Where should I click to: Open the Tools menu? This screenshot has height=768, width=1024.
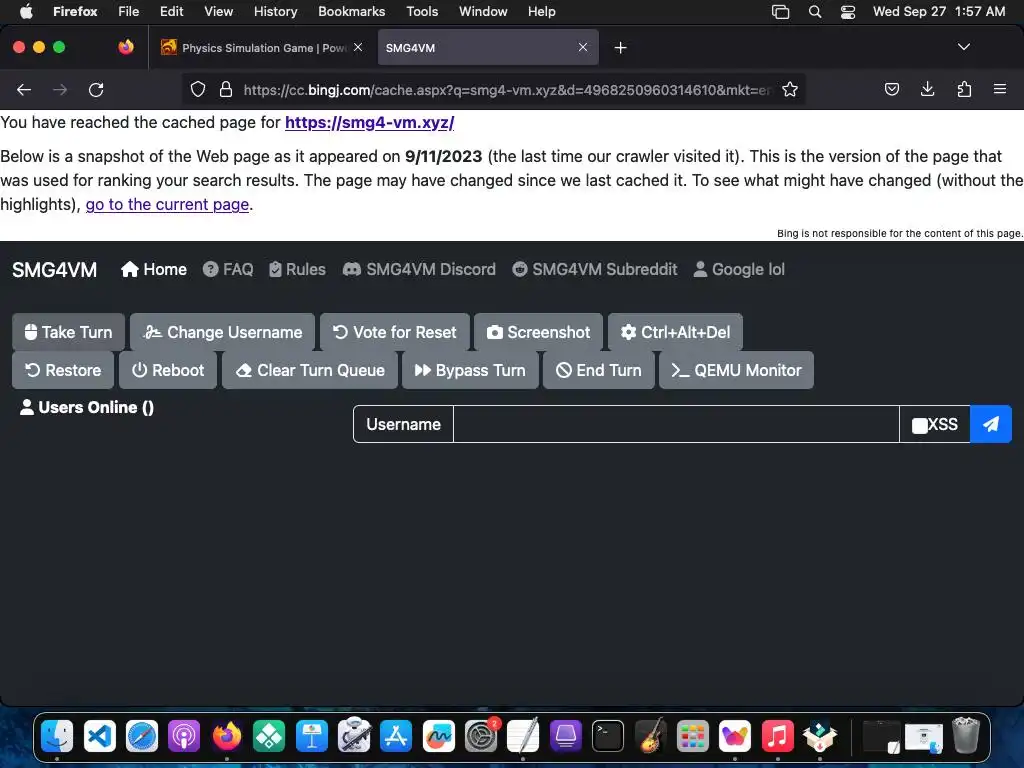tap(422, 11)
